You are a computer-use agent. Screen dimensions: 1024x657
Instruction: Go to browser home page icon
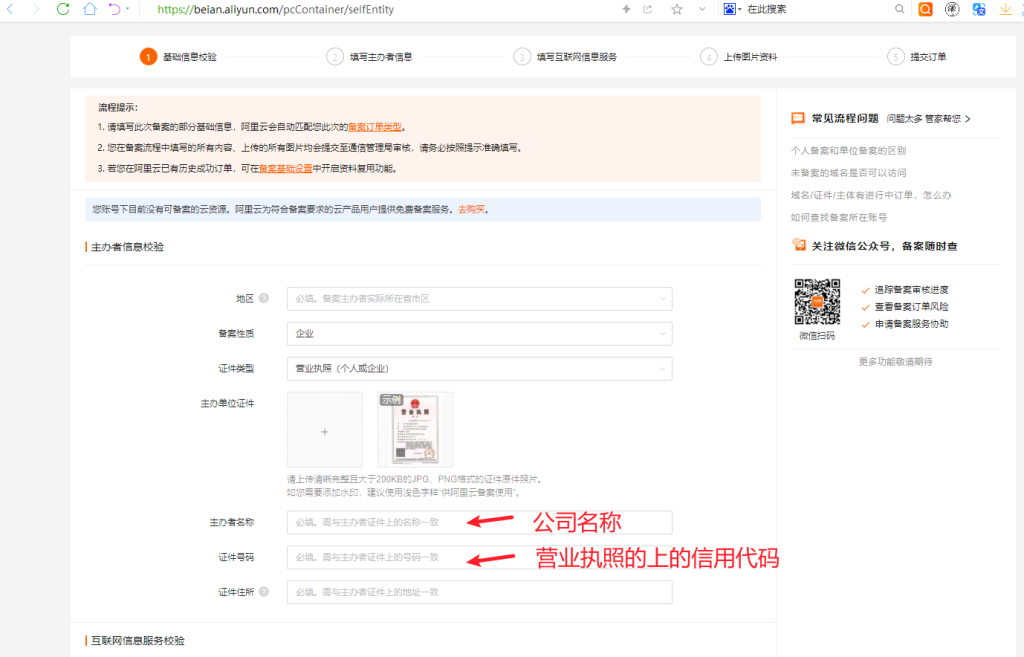tap(90, 9)
